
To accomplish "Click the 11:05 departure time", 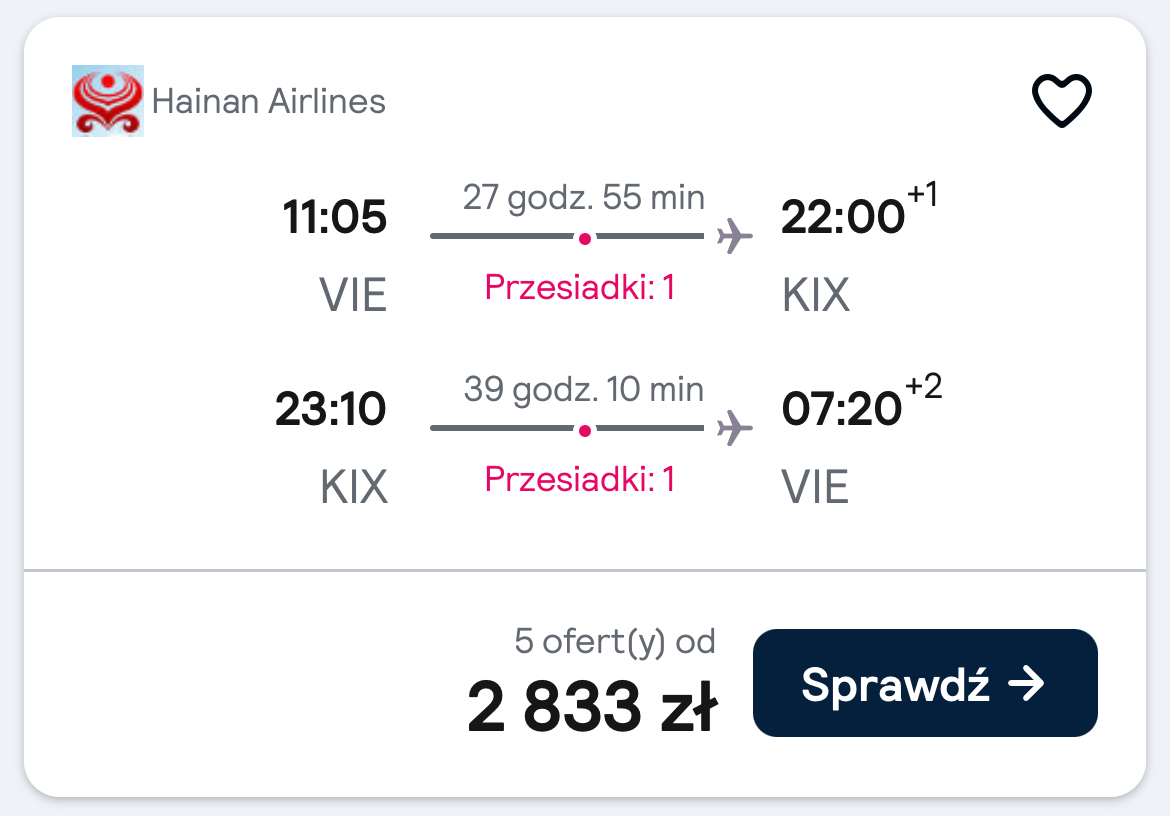I will point(334,217).
